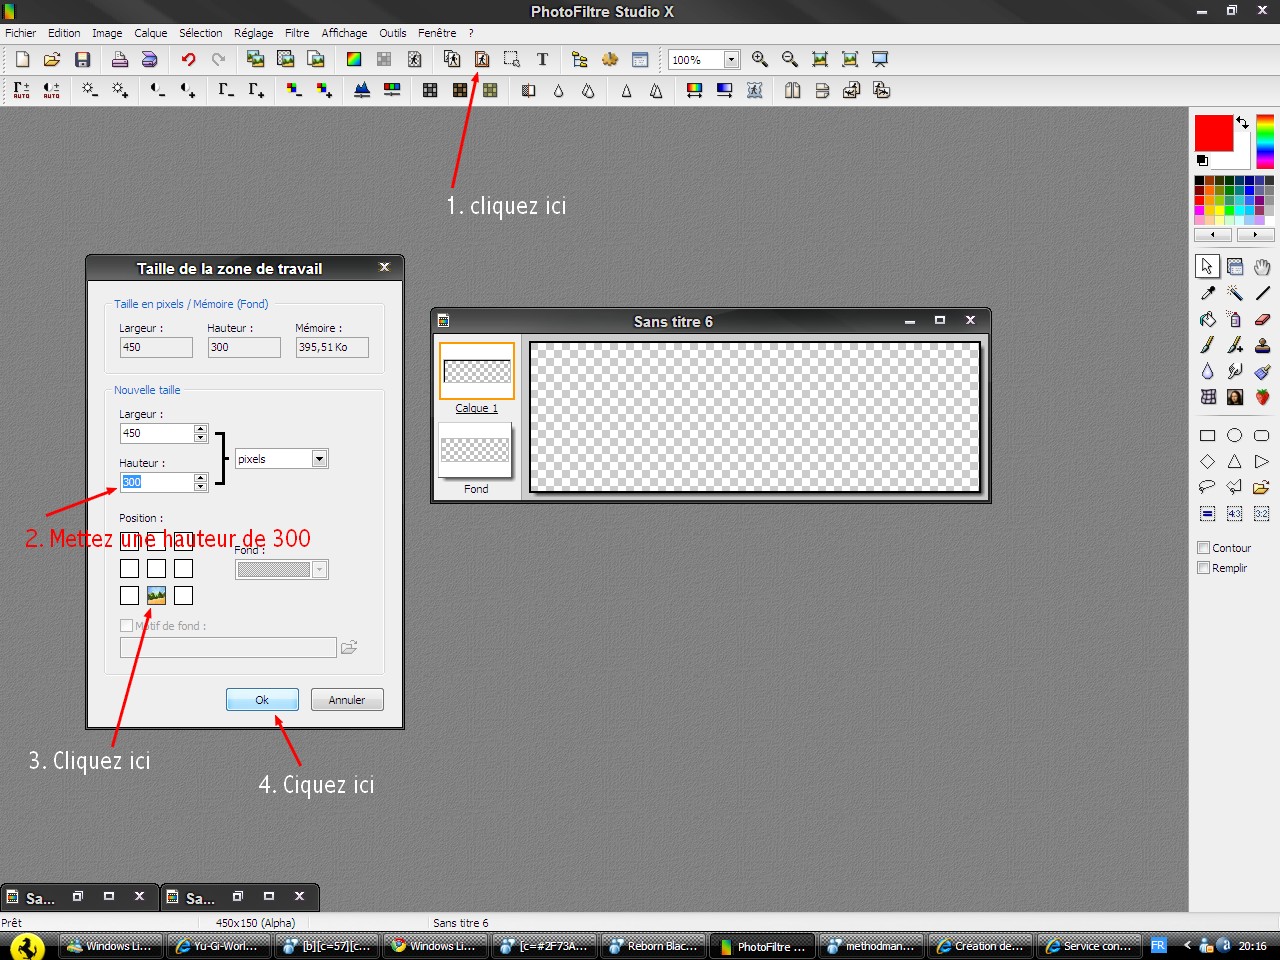
Task: Enable the Contour checkbox
Action: tap(1204, 548)
